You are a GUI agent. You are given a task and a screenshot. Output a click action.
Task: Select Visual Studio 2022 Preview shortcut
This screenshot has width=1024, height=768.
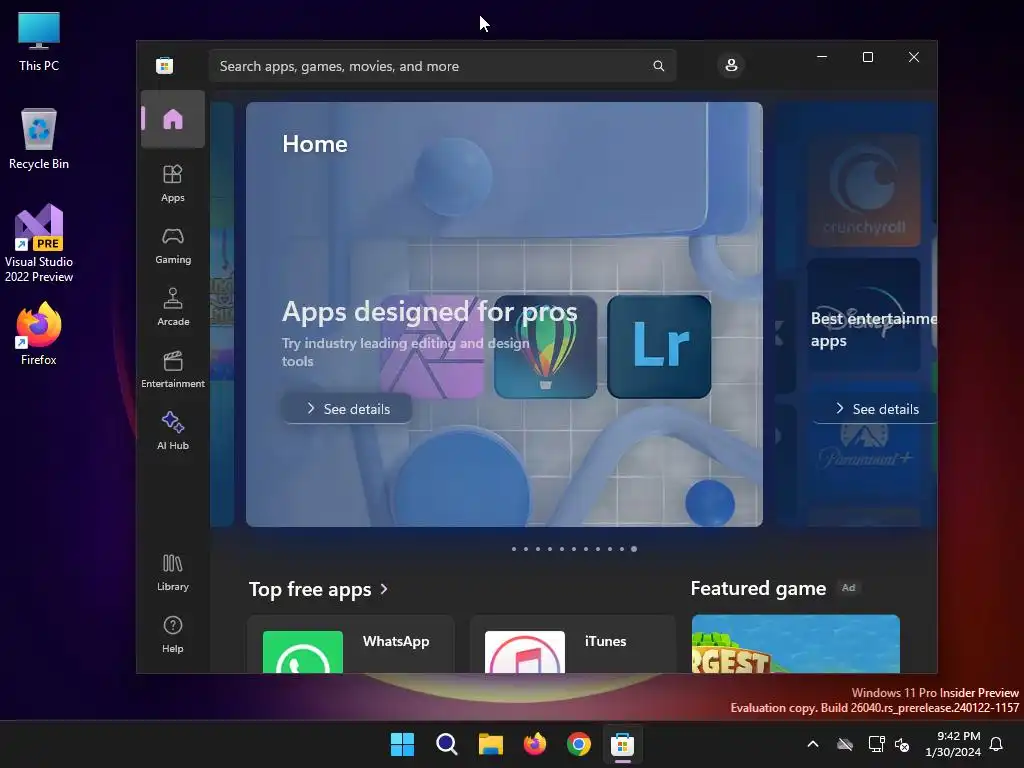(39, 243)
